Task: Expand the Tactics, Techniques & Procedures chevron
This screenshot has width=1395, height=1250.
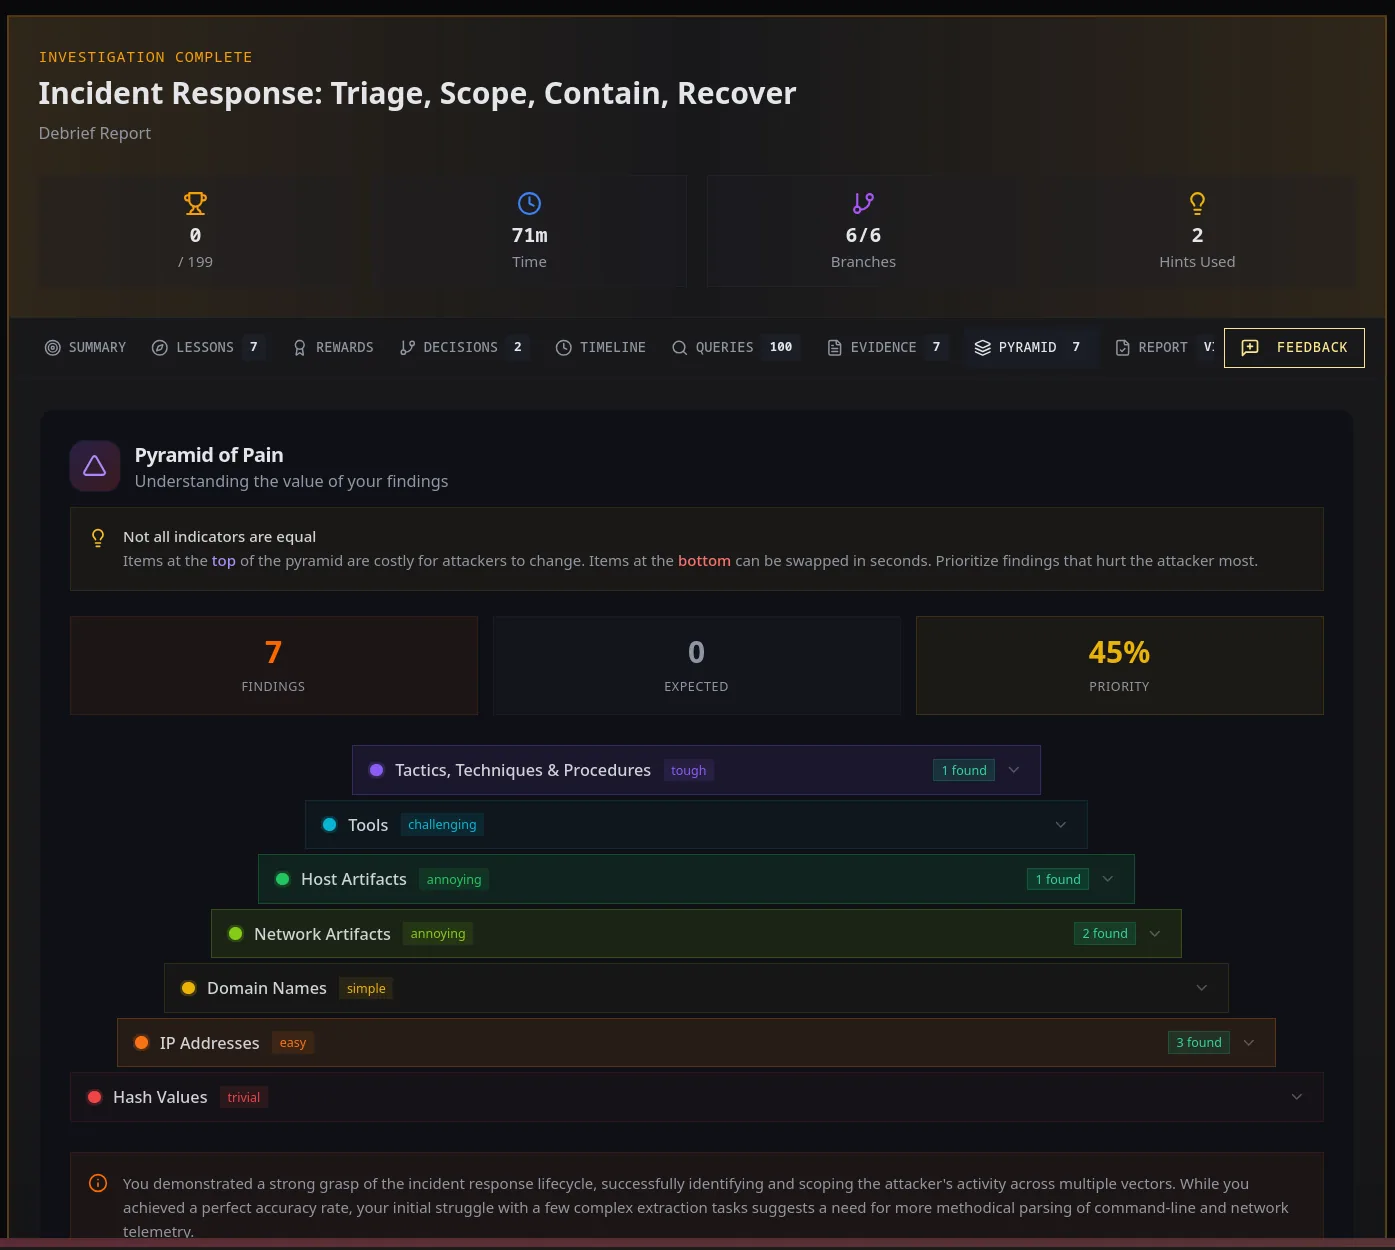Action: click(x=1014, y=770)
